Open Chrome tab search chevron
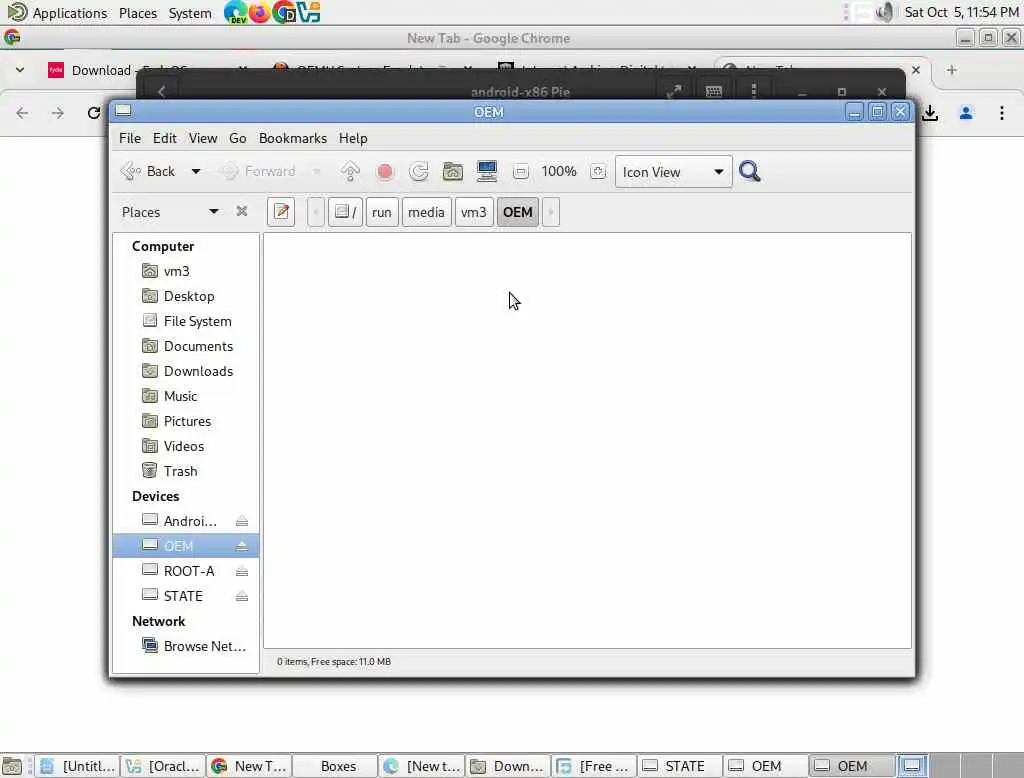The image size is (1024, 778). coord(20,69)
